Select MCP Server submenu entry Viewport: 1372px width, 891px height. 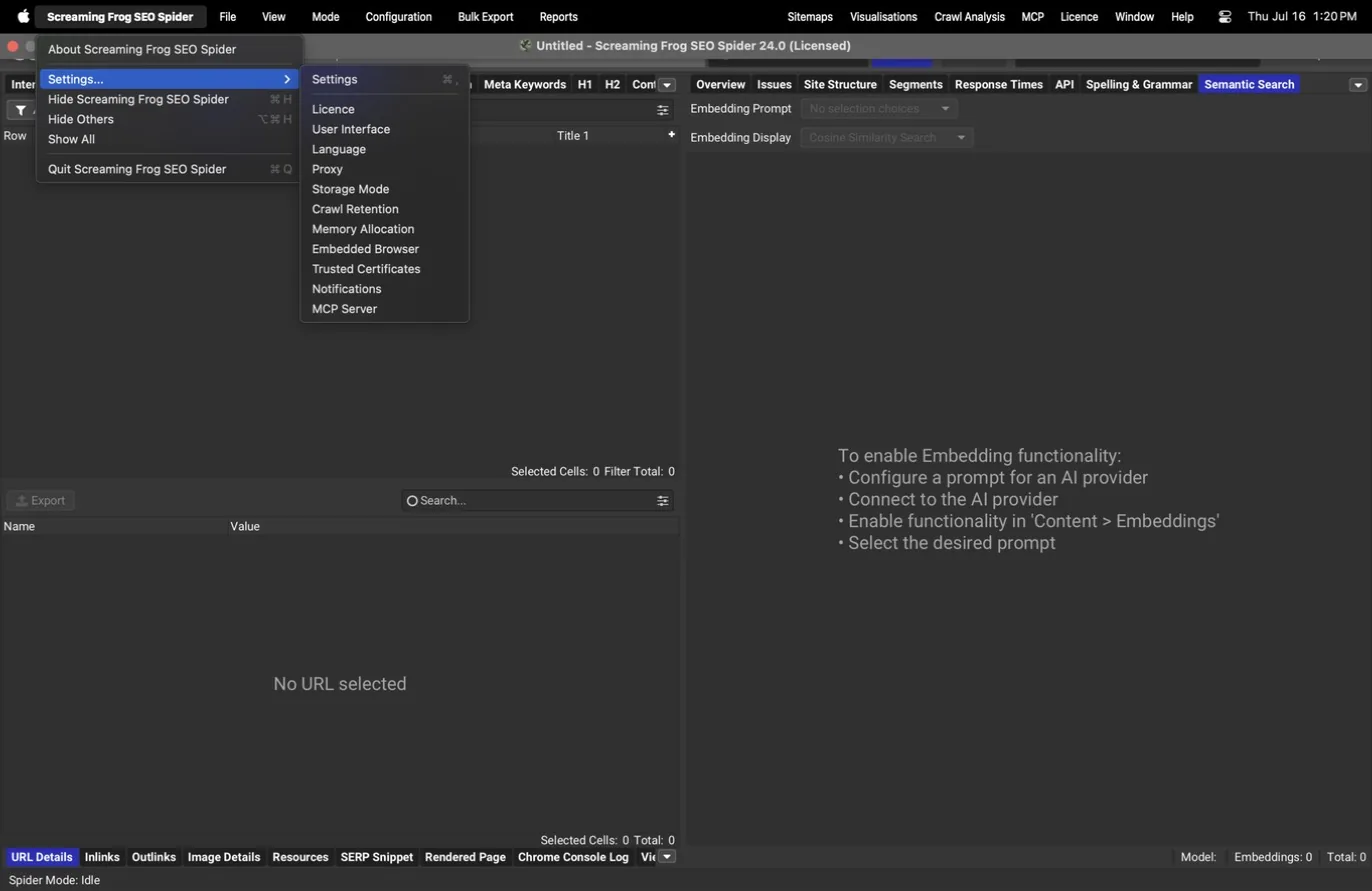coord(385,309)
